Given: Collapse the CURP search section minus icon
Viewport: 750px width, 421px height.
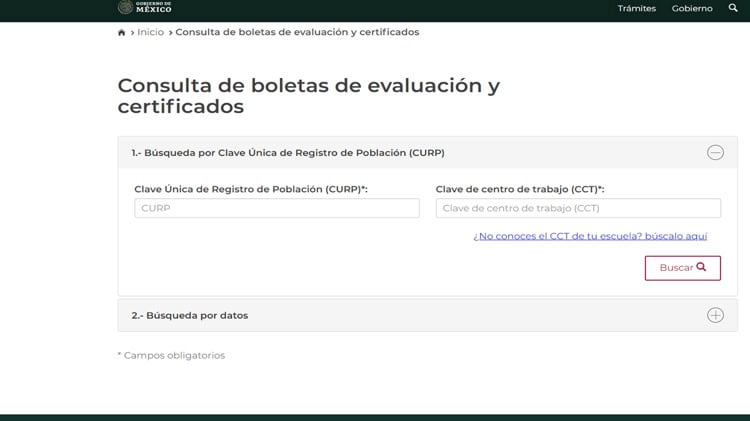Looking at the screenshot, I should 715,153.
